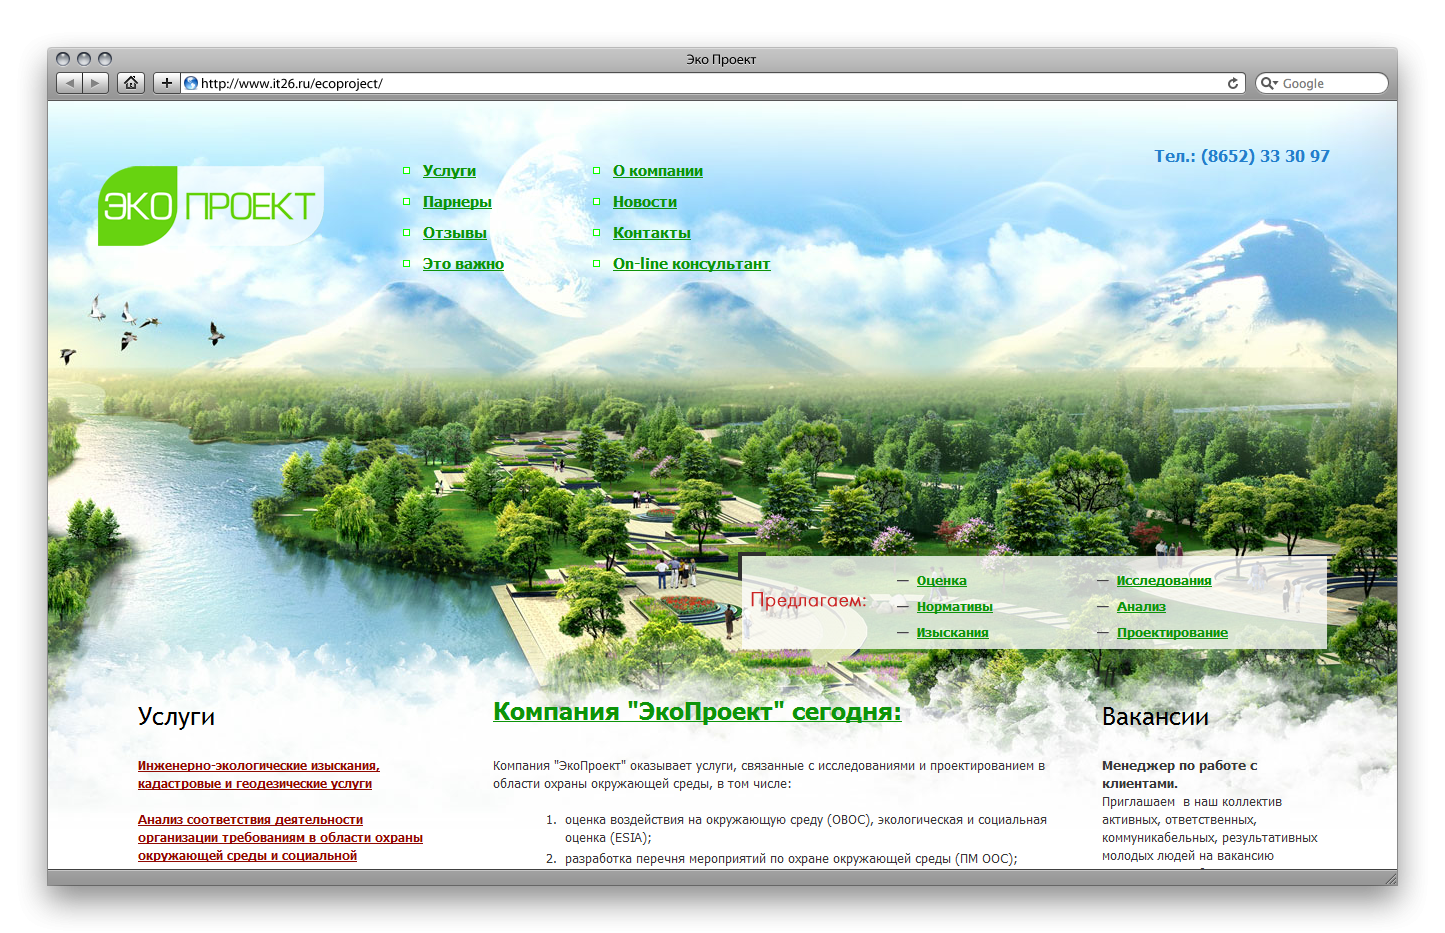Open Инженерно-экологические изыскания services link
Viewport: 1445px width, 933px height.
pos(259,775)
